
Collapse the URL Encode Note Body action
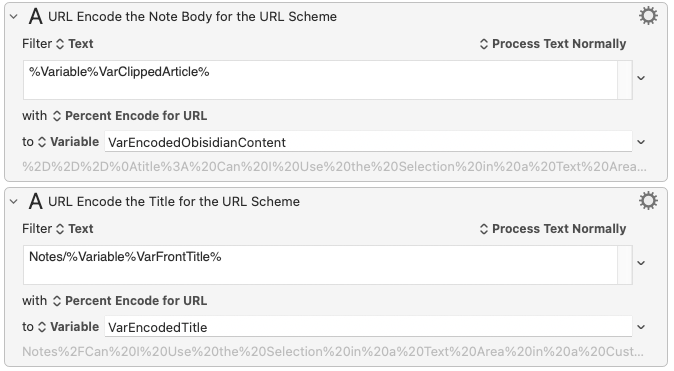tap(14, 17)
